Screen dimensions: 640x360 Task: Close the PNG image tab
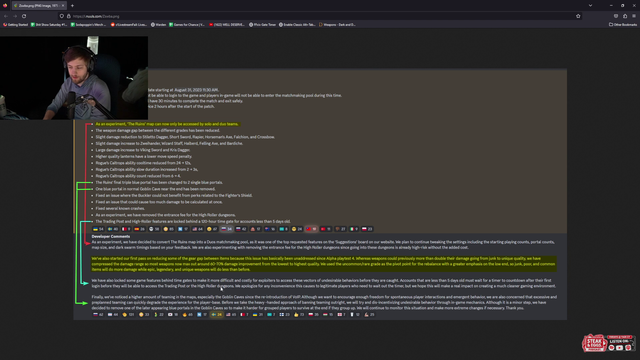click(62, 6)
